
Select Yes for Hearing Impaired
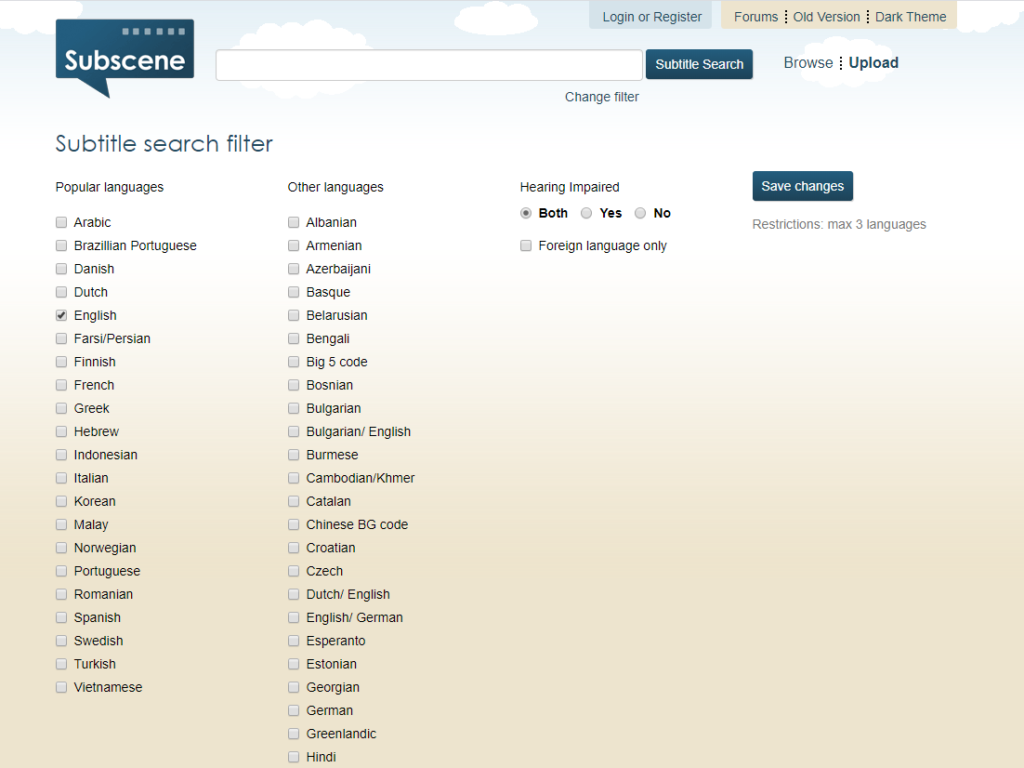point(586,213)
